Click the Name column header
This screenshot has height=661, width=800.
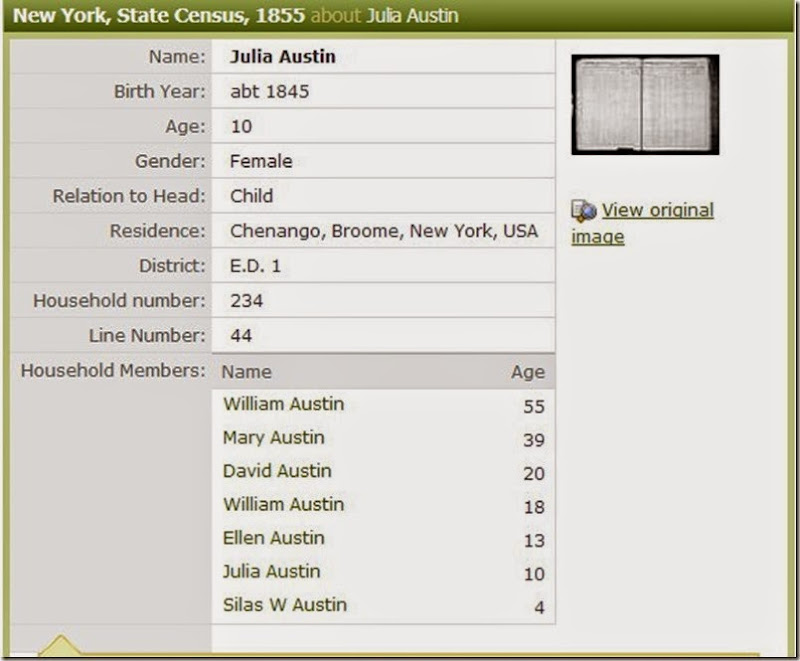(246, 372)
